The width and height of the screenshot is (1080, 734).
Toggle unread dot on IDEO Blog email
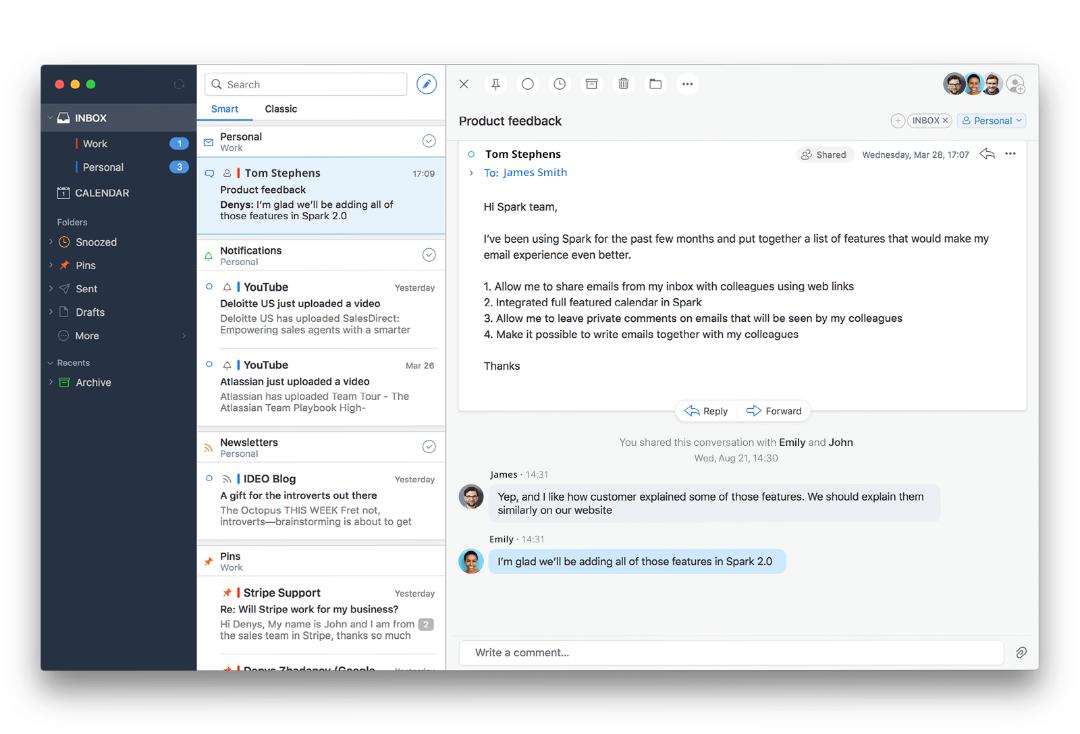click(x=209, y=478)
